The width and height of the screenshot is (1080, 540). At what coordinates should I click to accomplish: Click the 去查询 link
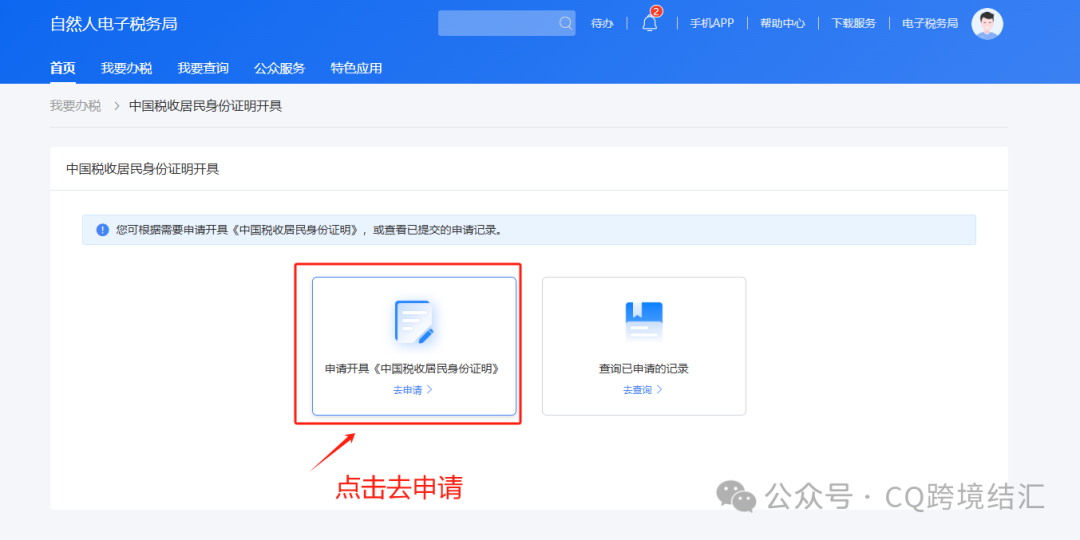tap(637, 390)
